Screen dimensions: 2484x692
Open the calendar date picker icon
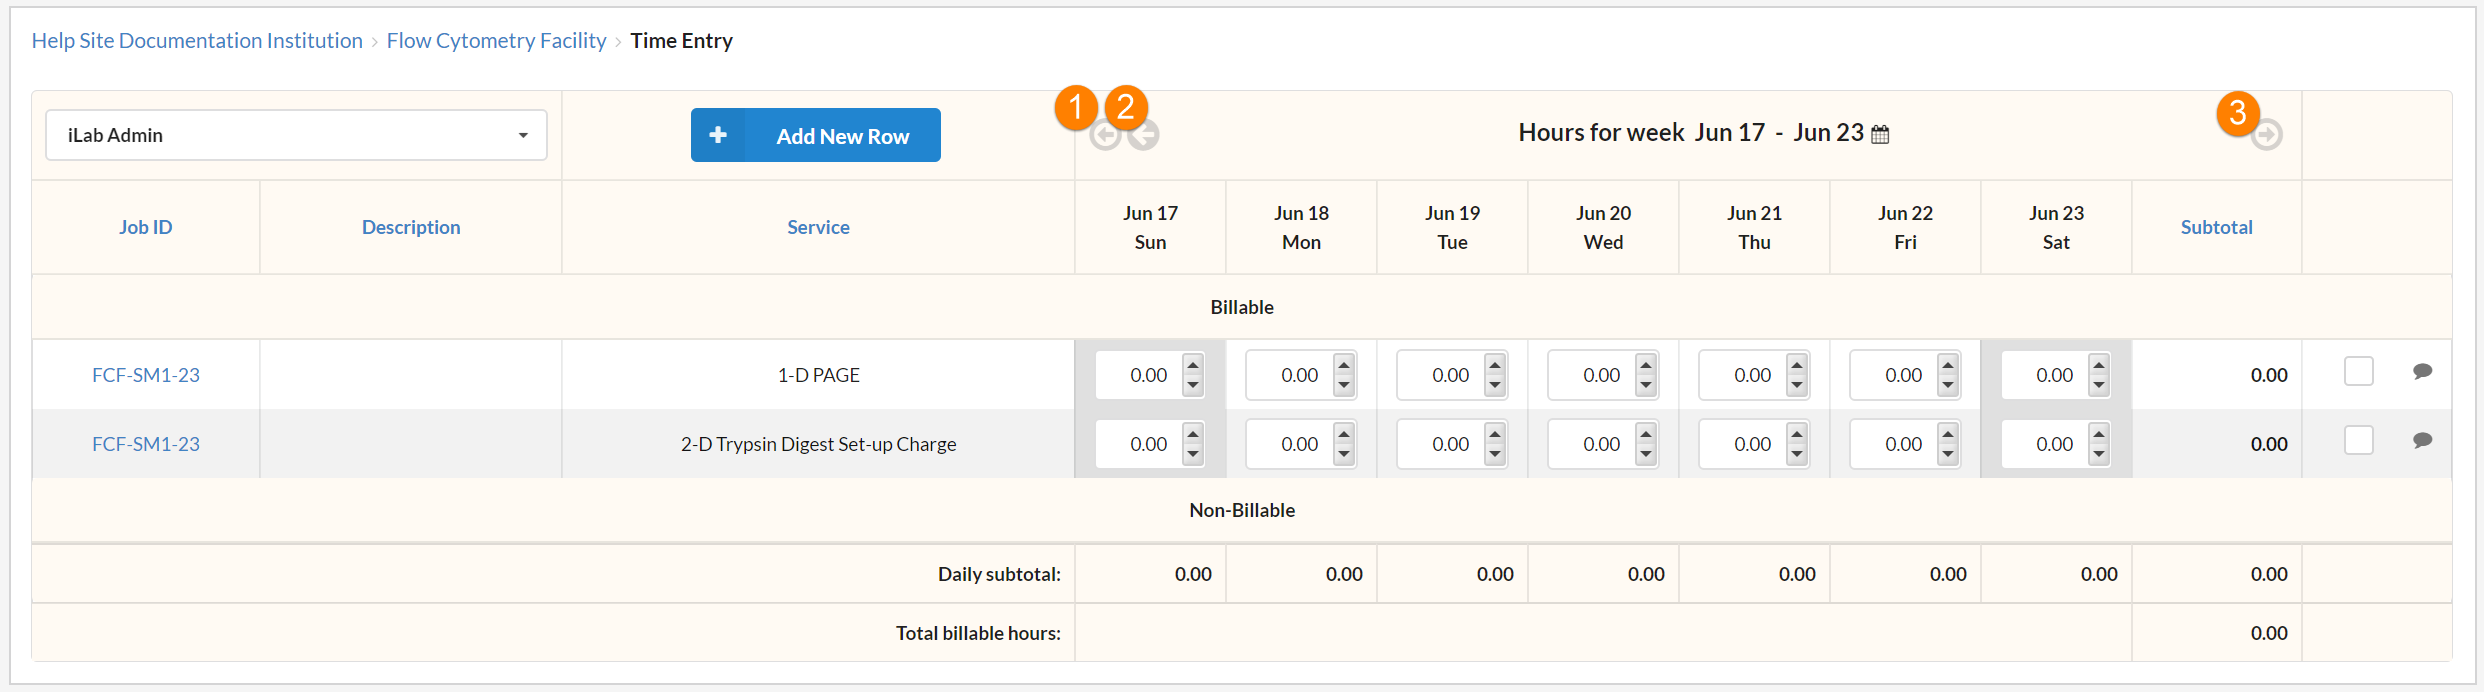tap(1880, 134)
